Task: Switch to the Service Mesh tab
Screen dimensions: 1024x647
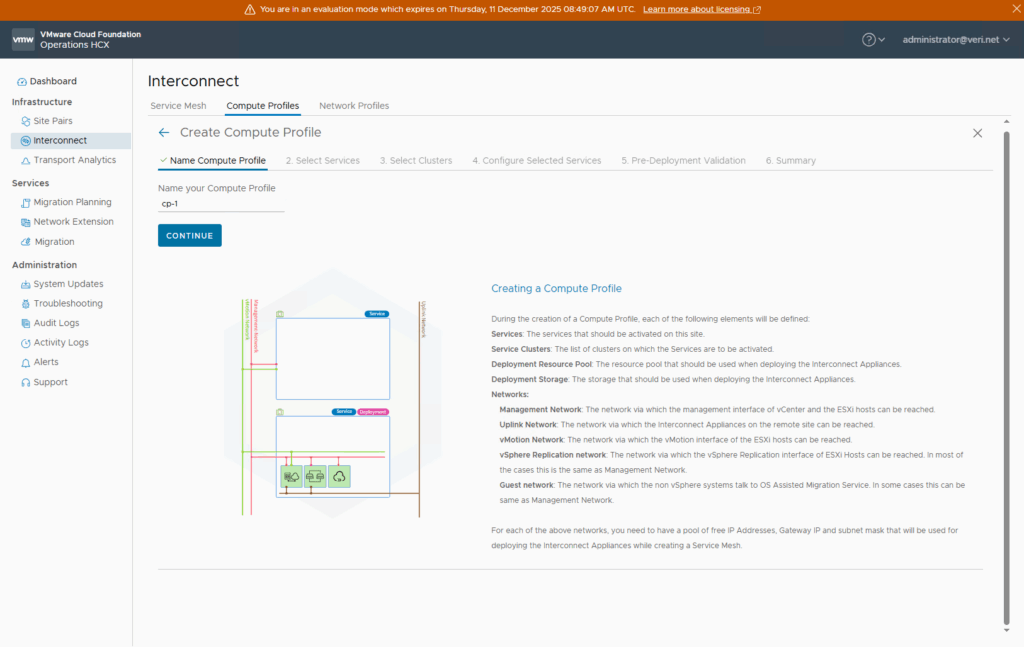Action: coord(178,106)
